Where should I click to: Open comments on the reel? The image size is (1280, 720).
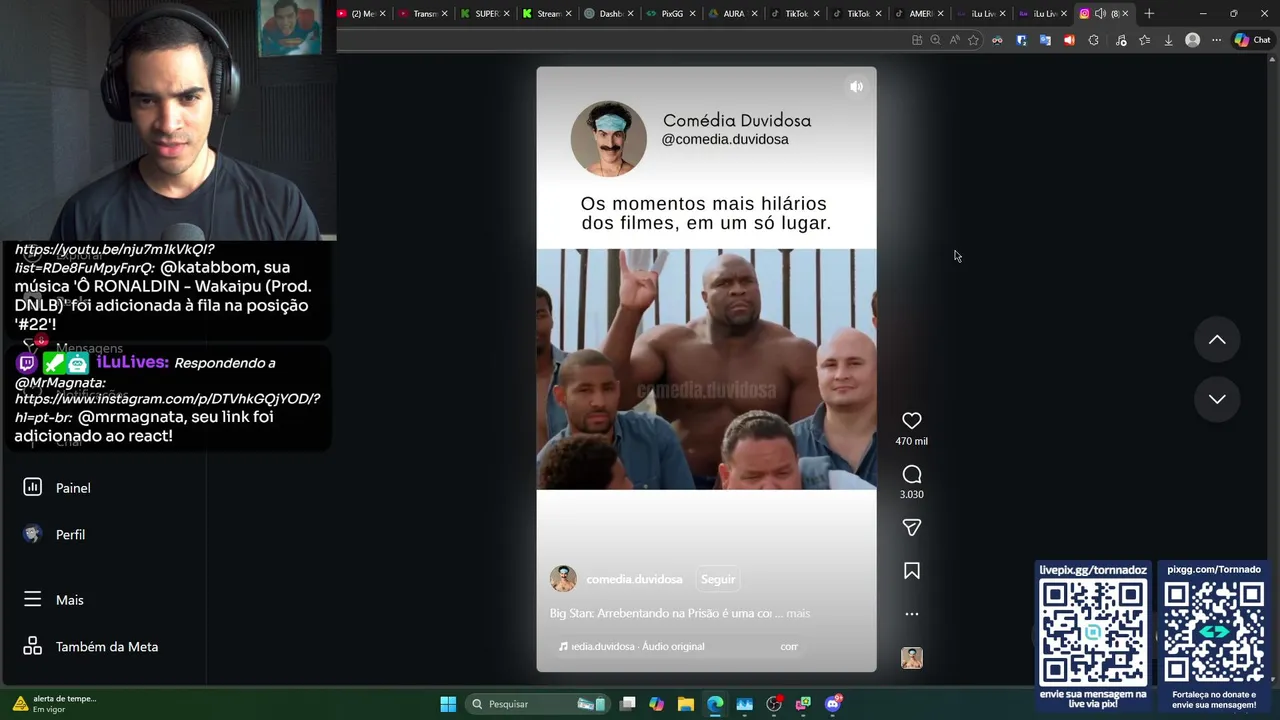click(911, 474)
